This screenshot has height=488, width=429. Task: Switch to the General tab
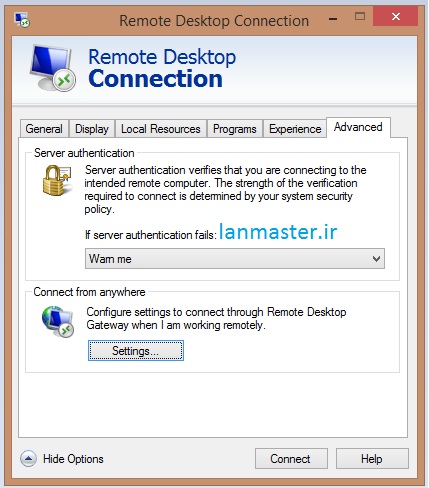44,129
